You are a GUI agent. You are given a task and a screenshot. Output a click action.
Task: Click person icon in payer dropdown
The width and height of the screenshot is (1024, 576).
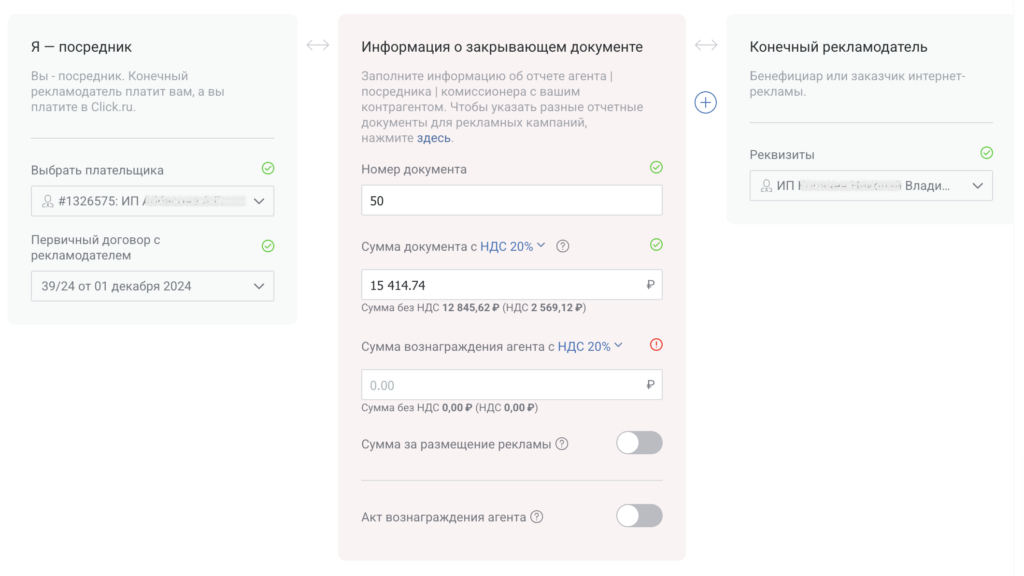pos(48,201)
